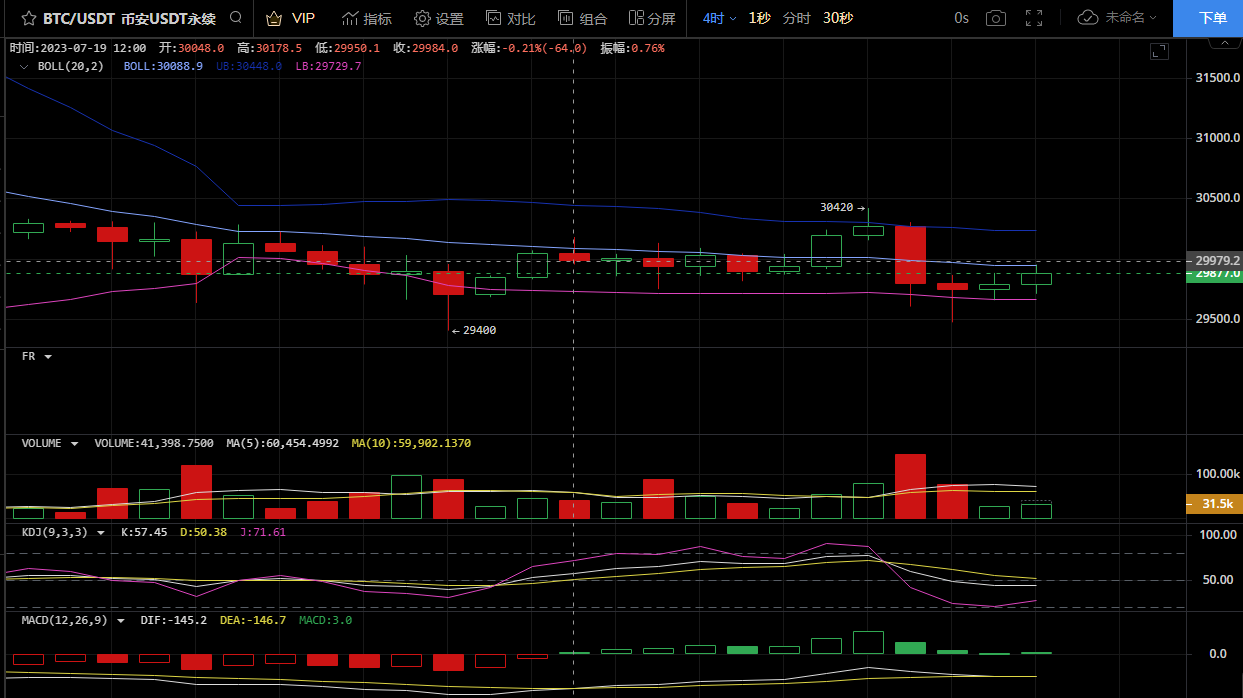Click the favorite star next to BTC/USDT
Screen dimensions: 1243x698
point(28,18)
